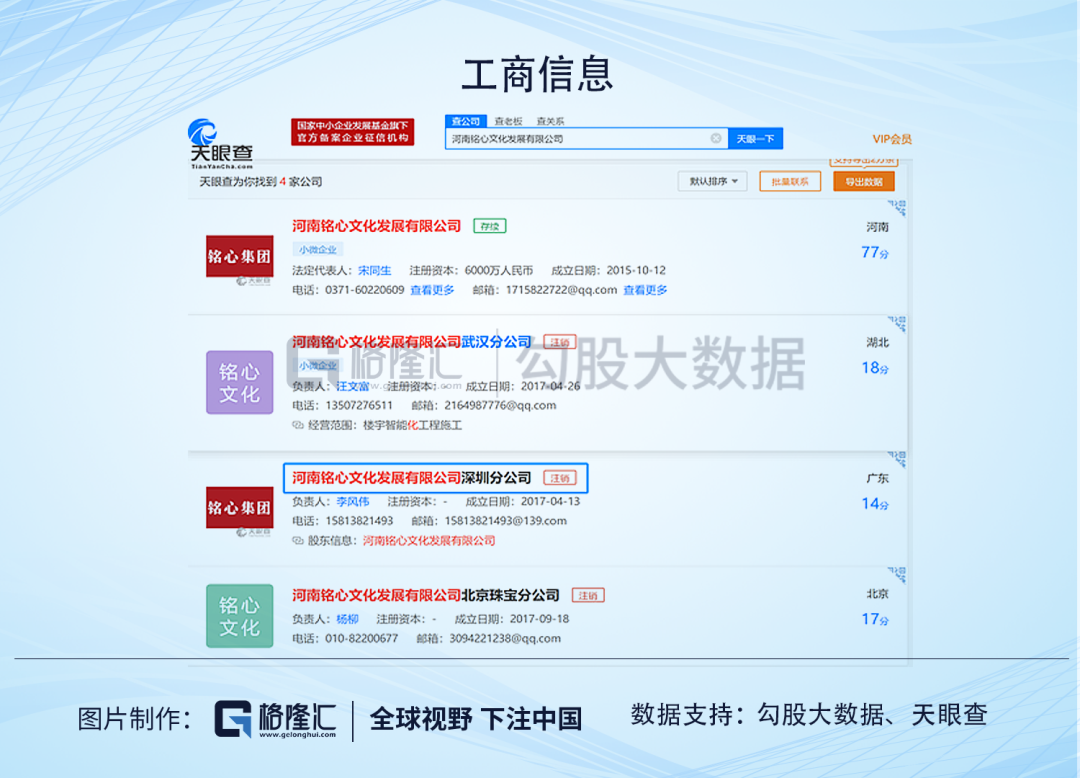Open 负责人 汪文富's profile

click(x=353, y=386)
